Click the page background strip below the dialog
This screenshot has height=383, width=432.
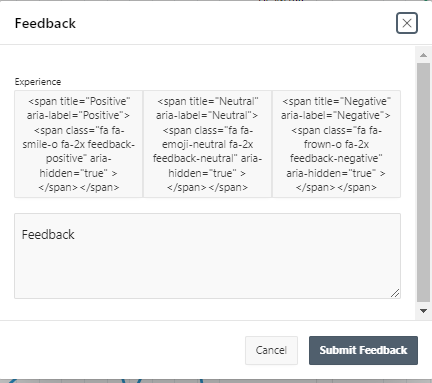216,381
